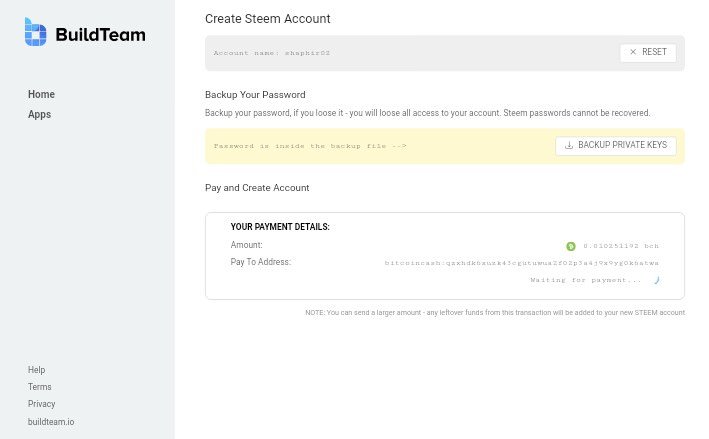
Task: Click the BACKUP PRIVATE KEYS button
Action: coord(616,146)
